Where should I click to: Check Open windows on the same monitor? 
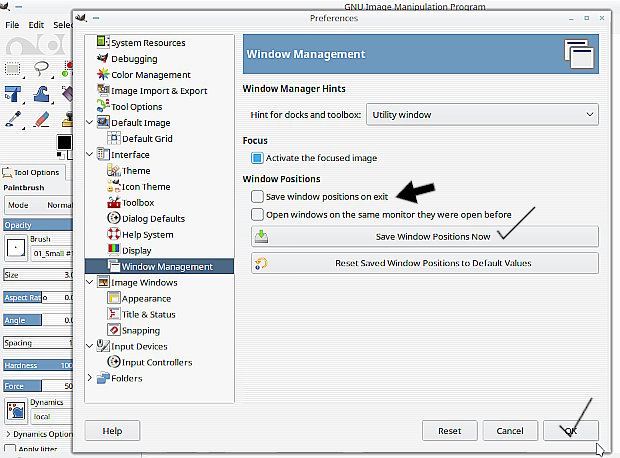tap(257, 214)
